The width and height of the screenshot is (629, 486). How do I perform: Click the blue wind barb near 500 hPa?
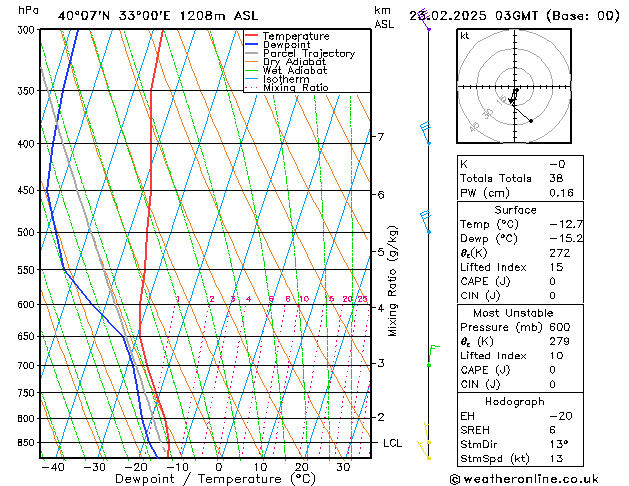[426, 221]
